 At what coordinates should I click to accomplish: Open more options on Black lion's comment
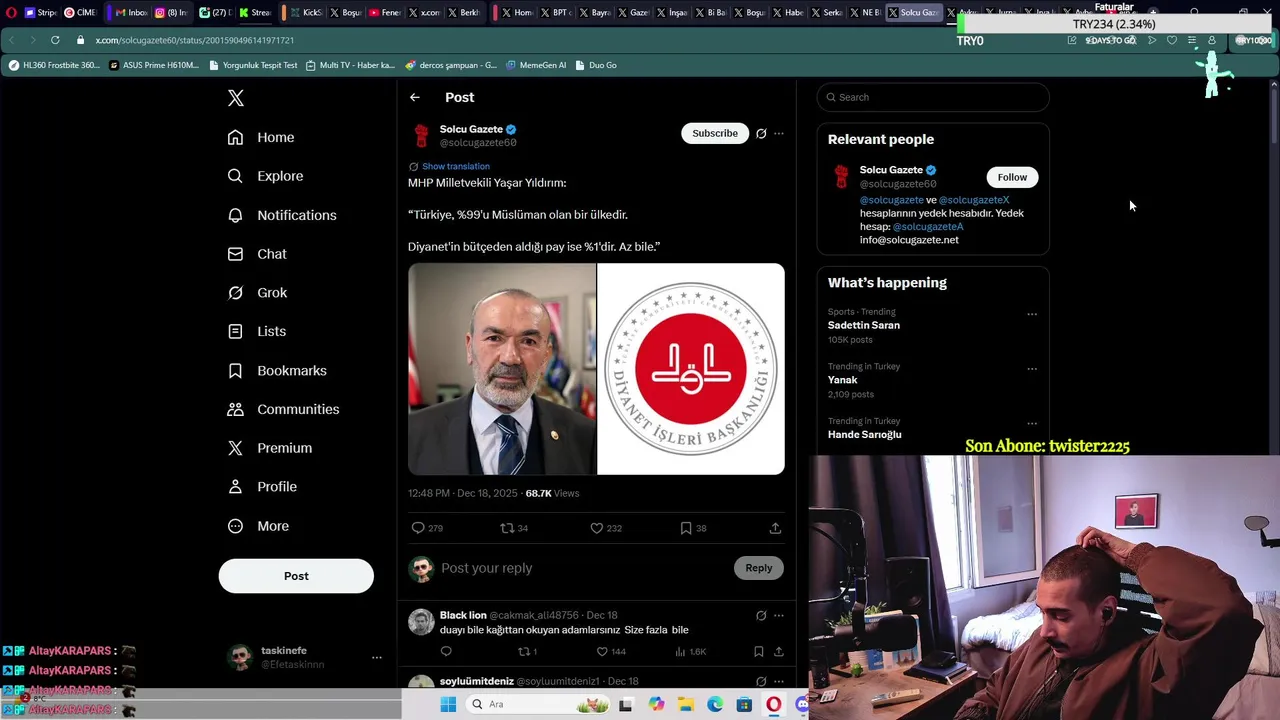(779, 616)
